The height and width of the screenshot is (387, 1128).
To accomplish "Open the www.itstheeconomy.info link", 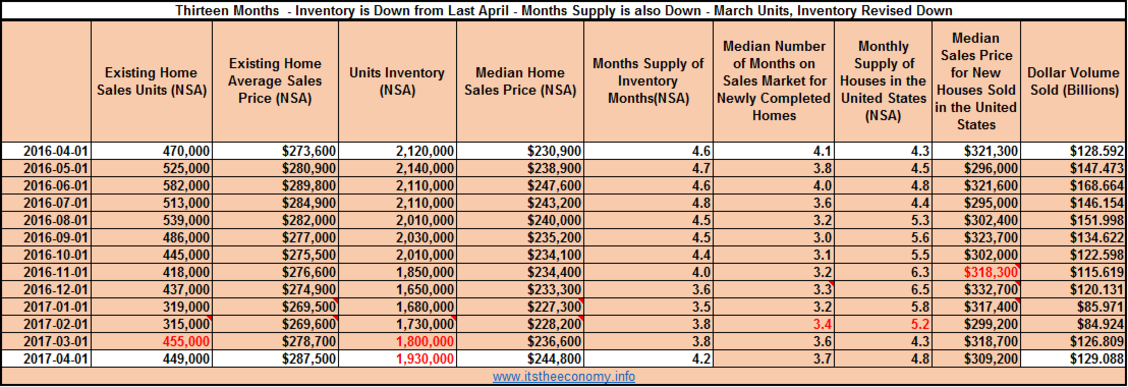I will coord(563,377).
